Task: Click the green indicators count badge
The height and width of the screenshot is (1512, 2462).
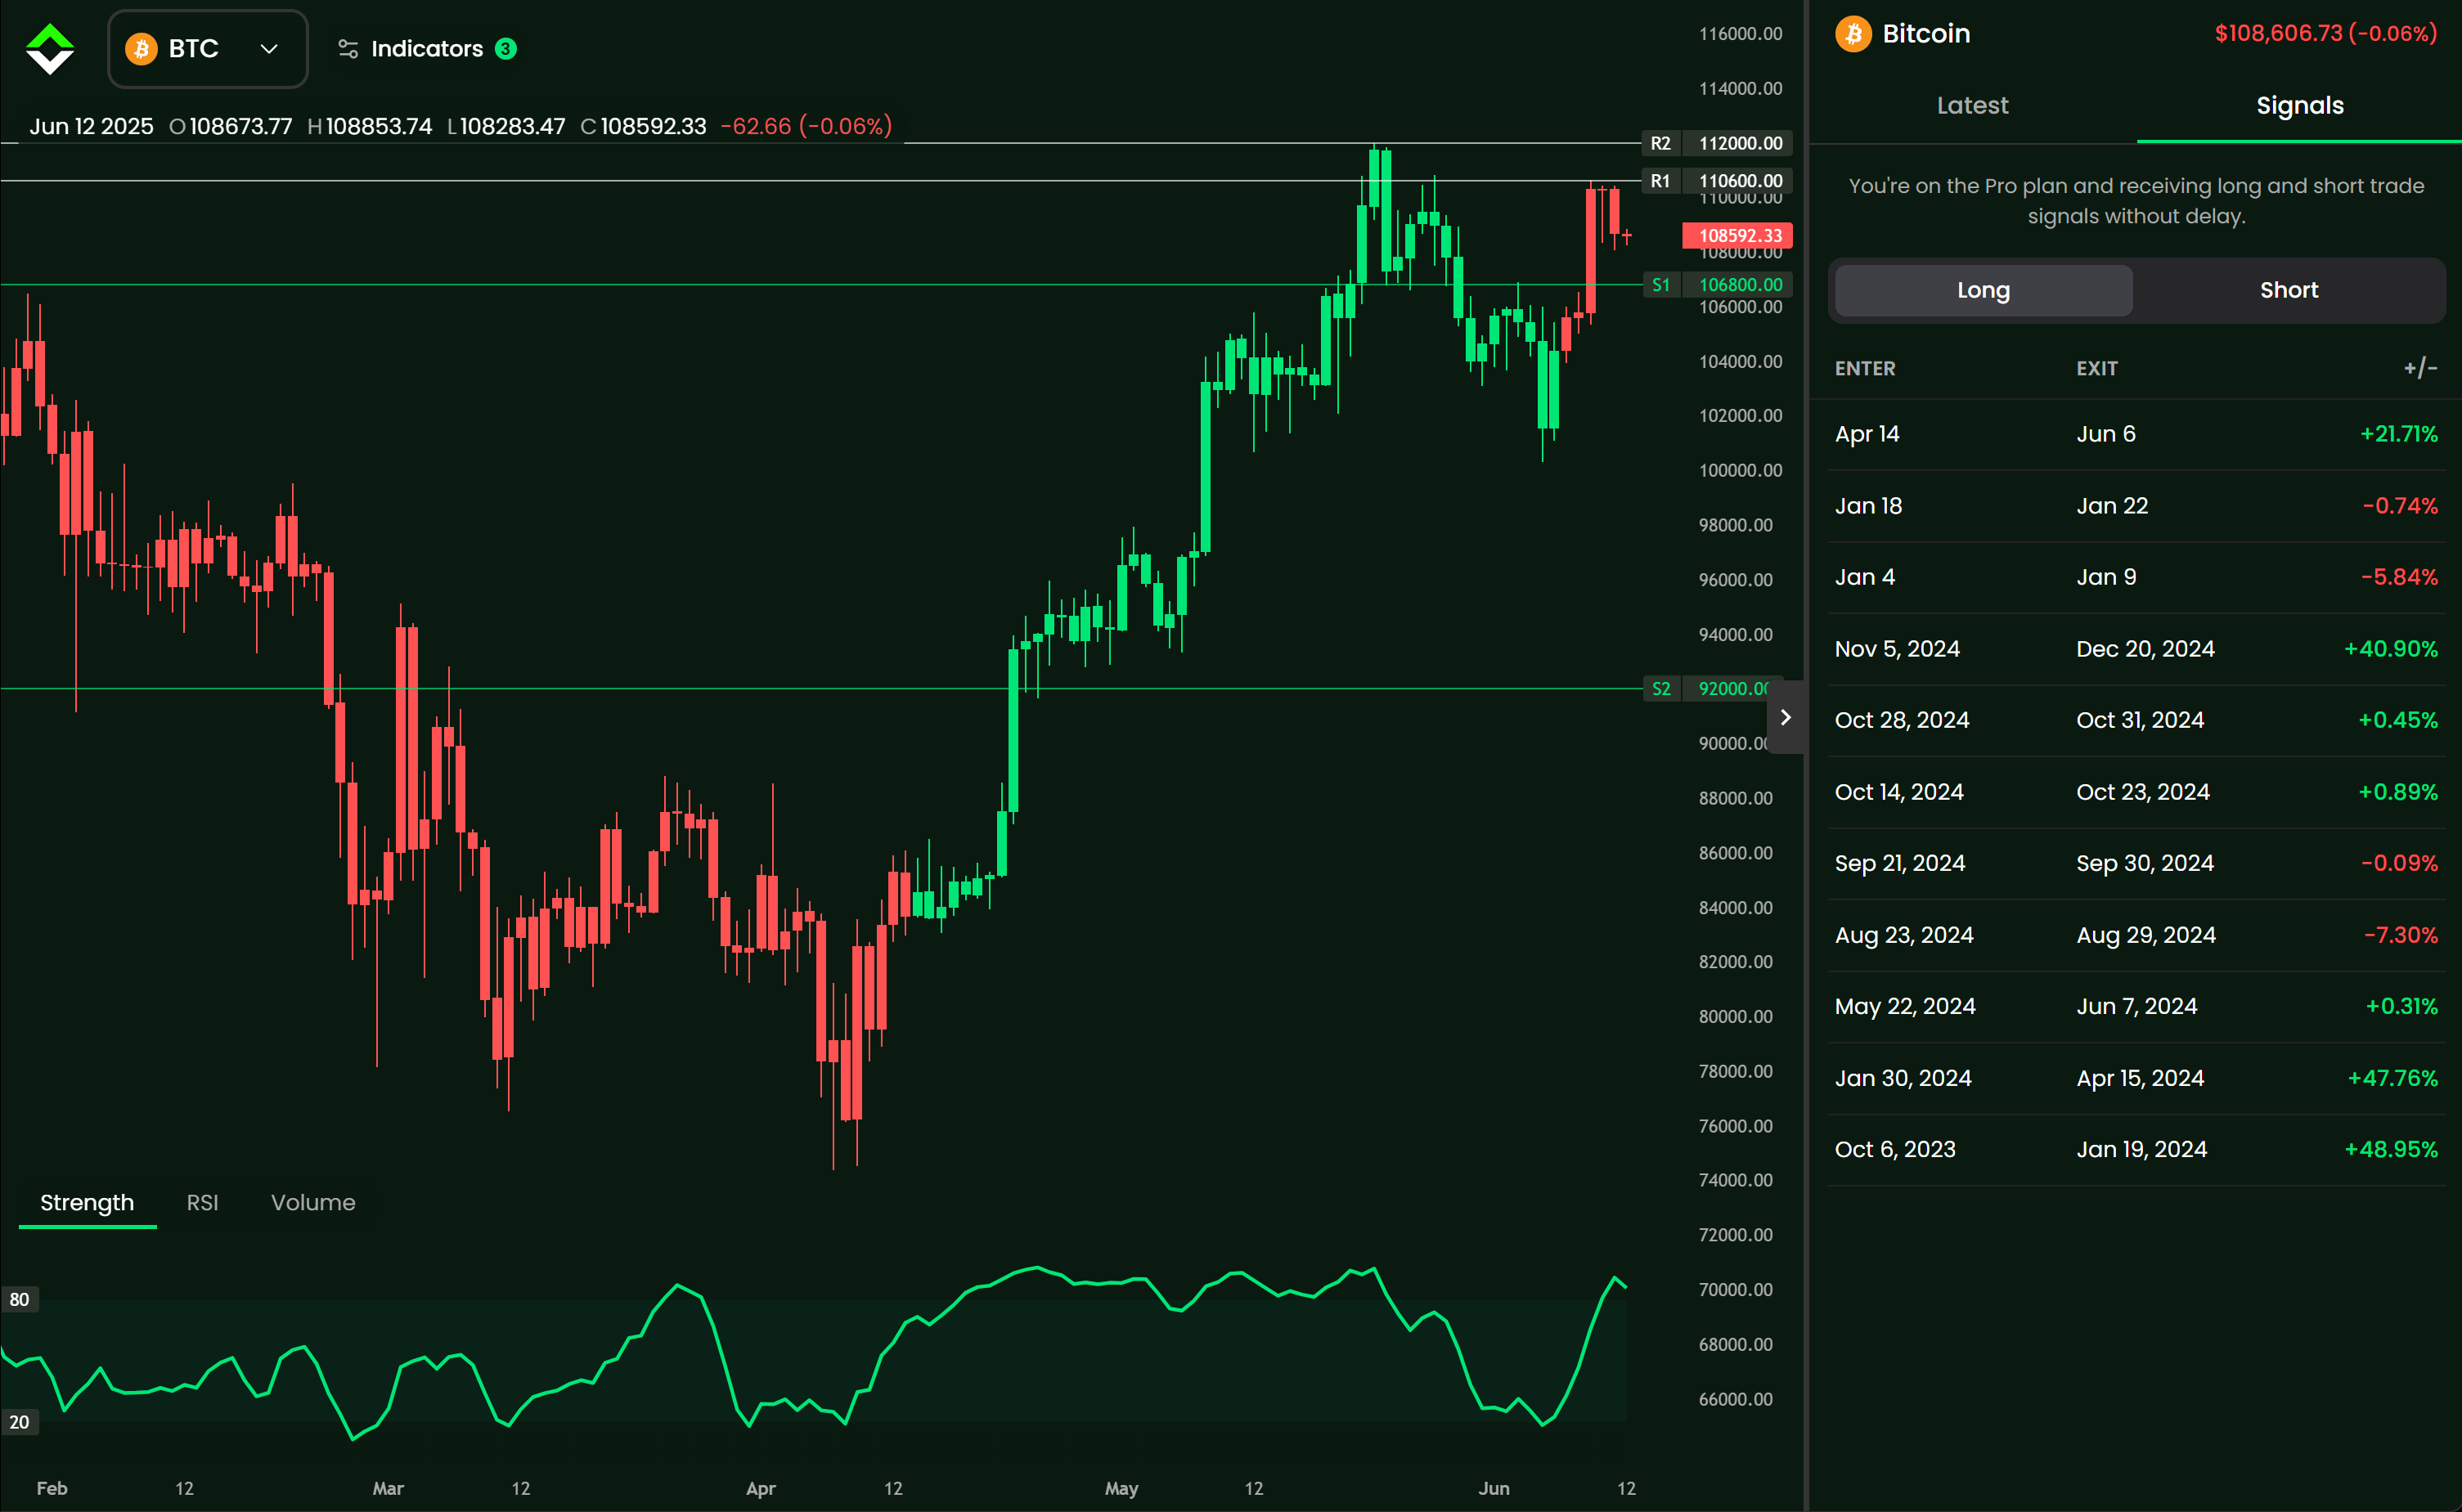Action: pos(506,49)
